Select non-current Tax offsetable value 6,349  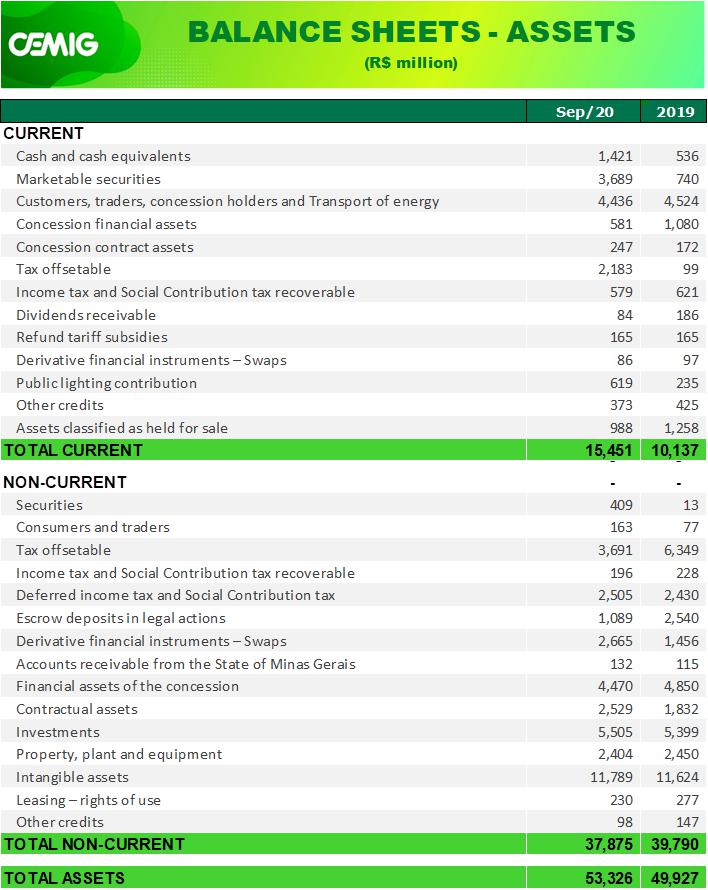point(681,550)
